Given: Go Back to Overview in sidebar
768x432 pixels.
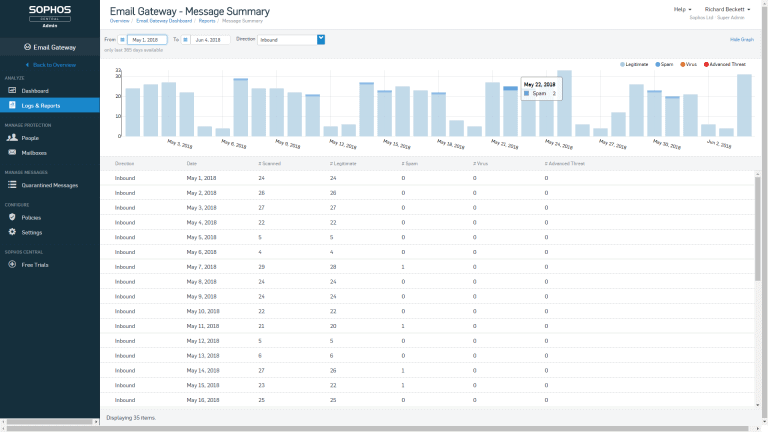Looking at the screenshot, I should click(50, 65).
